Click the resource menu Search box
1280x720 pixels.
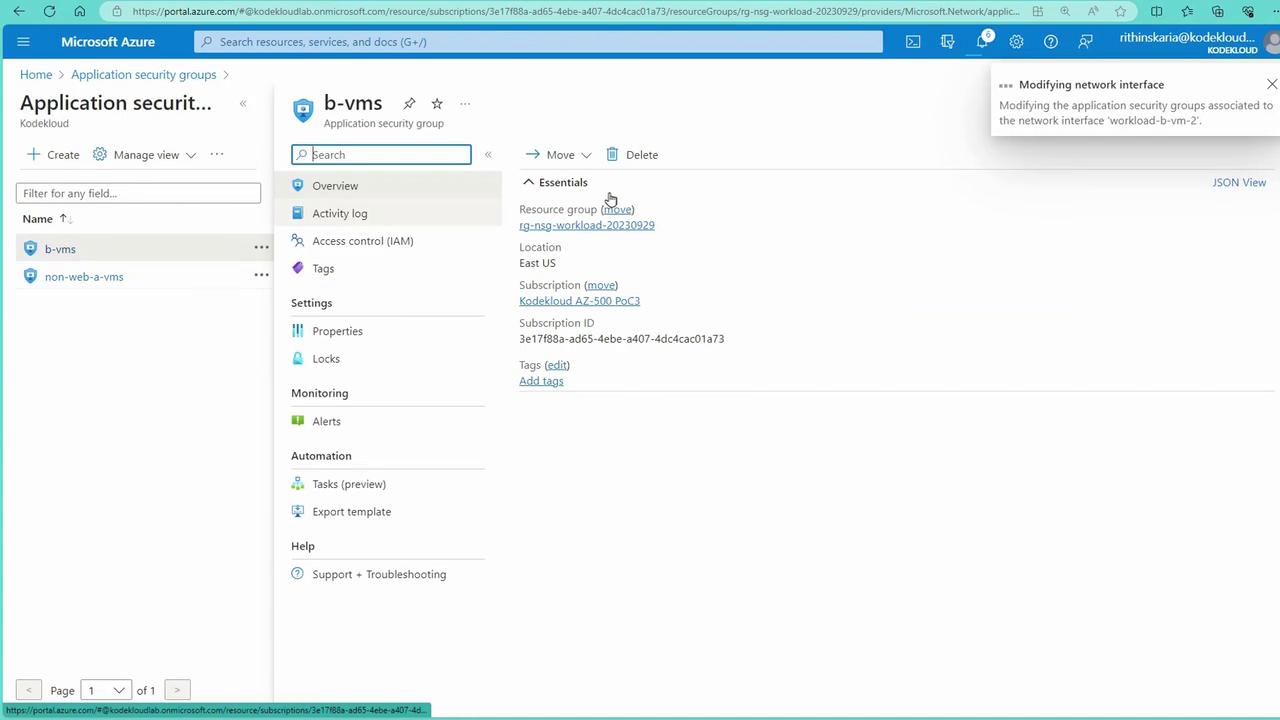[x=381, y=155]
